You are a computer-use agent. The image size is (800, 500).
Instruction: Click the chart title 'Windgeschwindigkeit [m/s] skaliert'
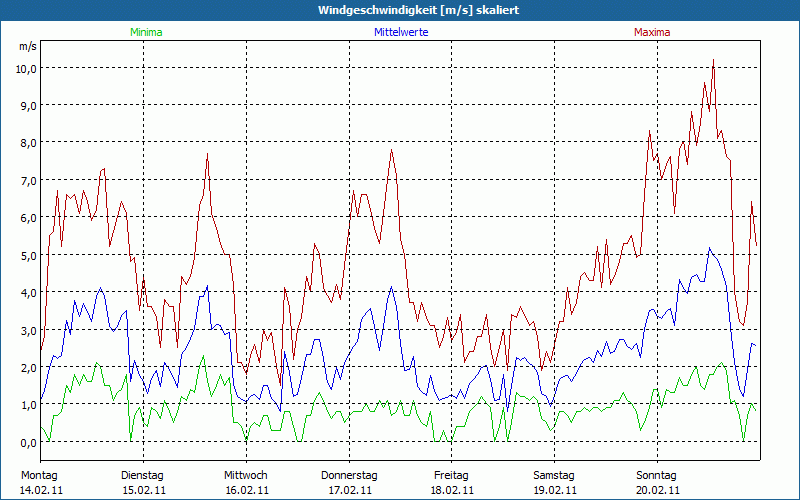418,10
